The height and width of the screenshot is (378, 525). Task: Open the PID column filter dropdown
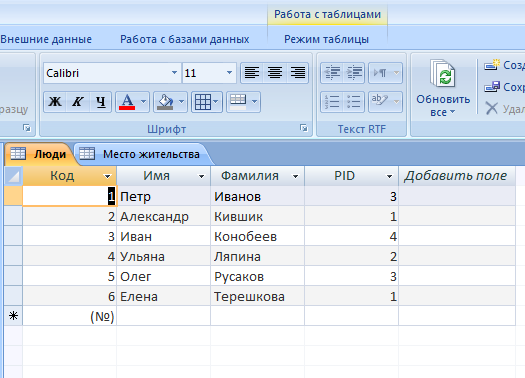(x=389, y=176)
